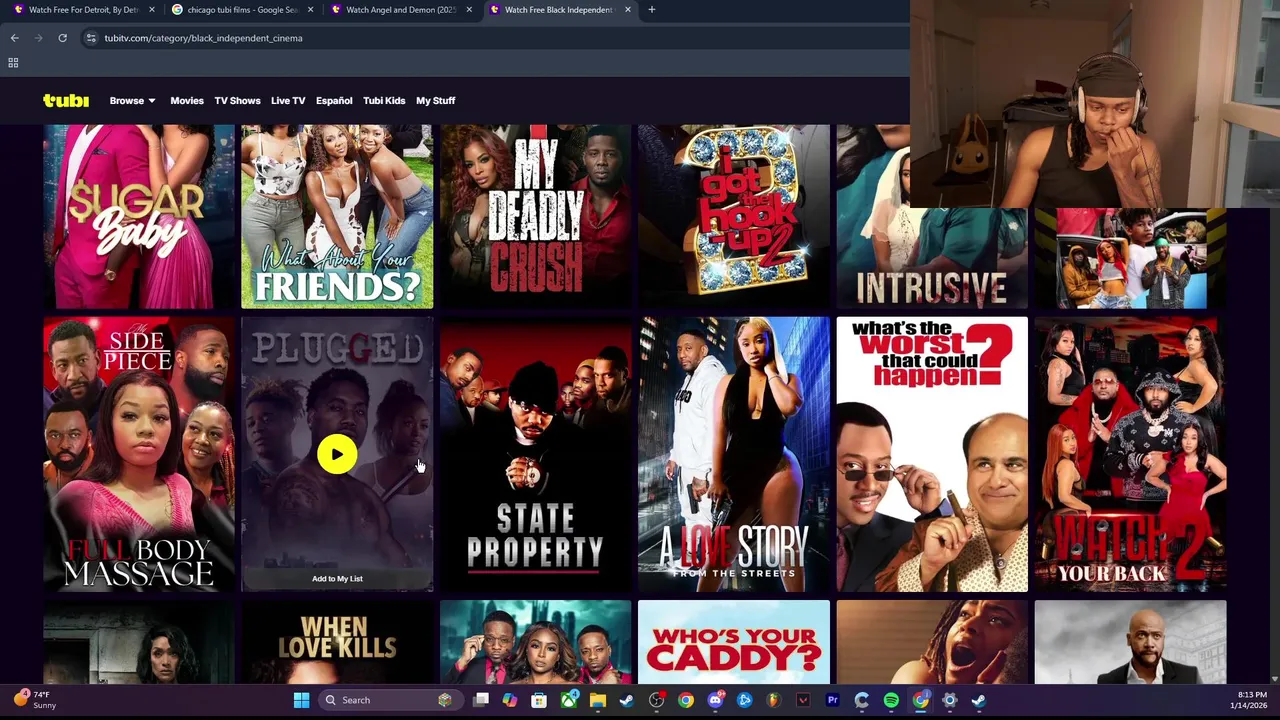The width and height of the screenshot is (1280, 720).
Task: Select My Deadly Crush movie poster
Action: click(535, 216)
